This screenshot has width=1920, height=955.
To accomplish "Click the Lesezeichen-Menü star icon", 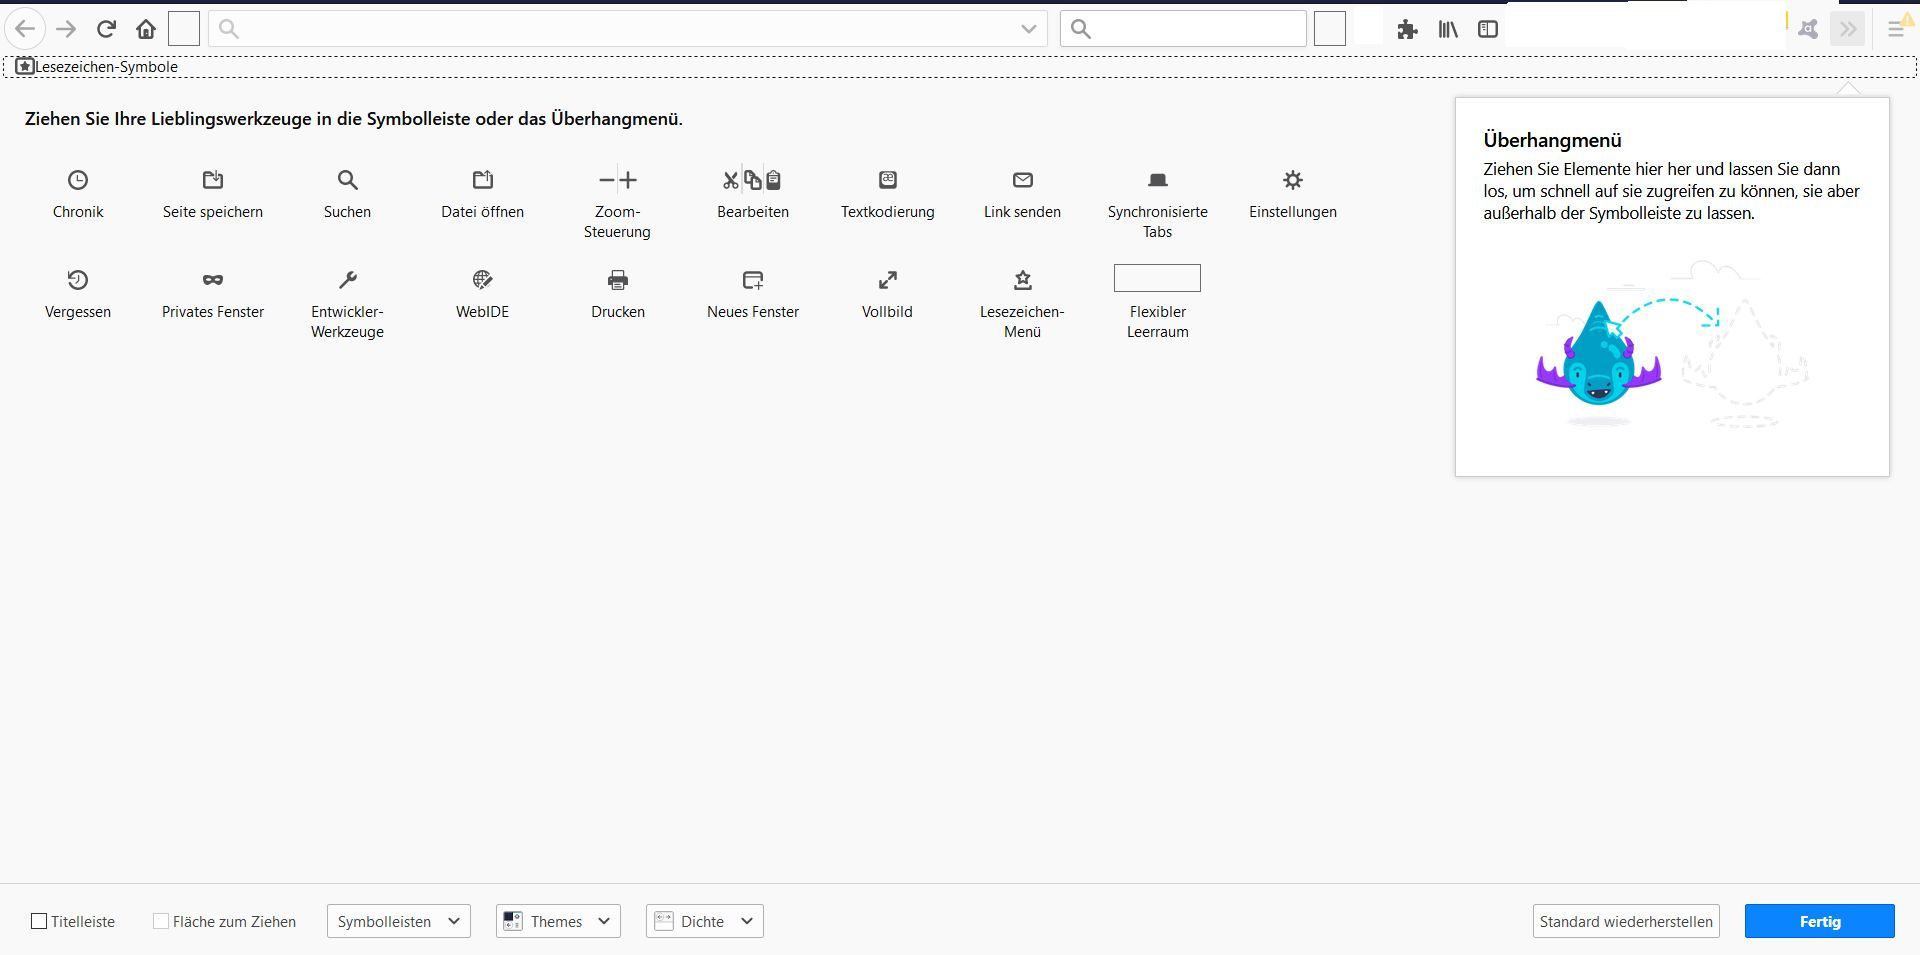I will 1022,280.
